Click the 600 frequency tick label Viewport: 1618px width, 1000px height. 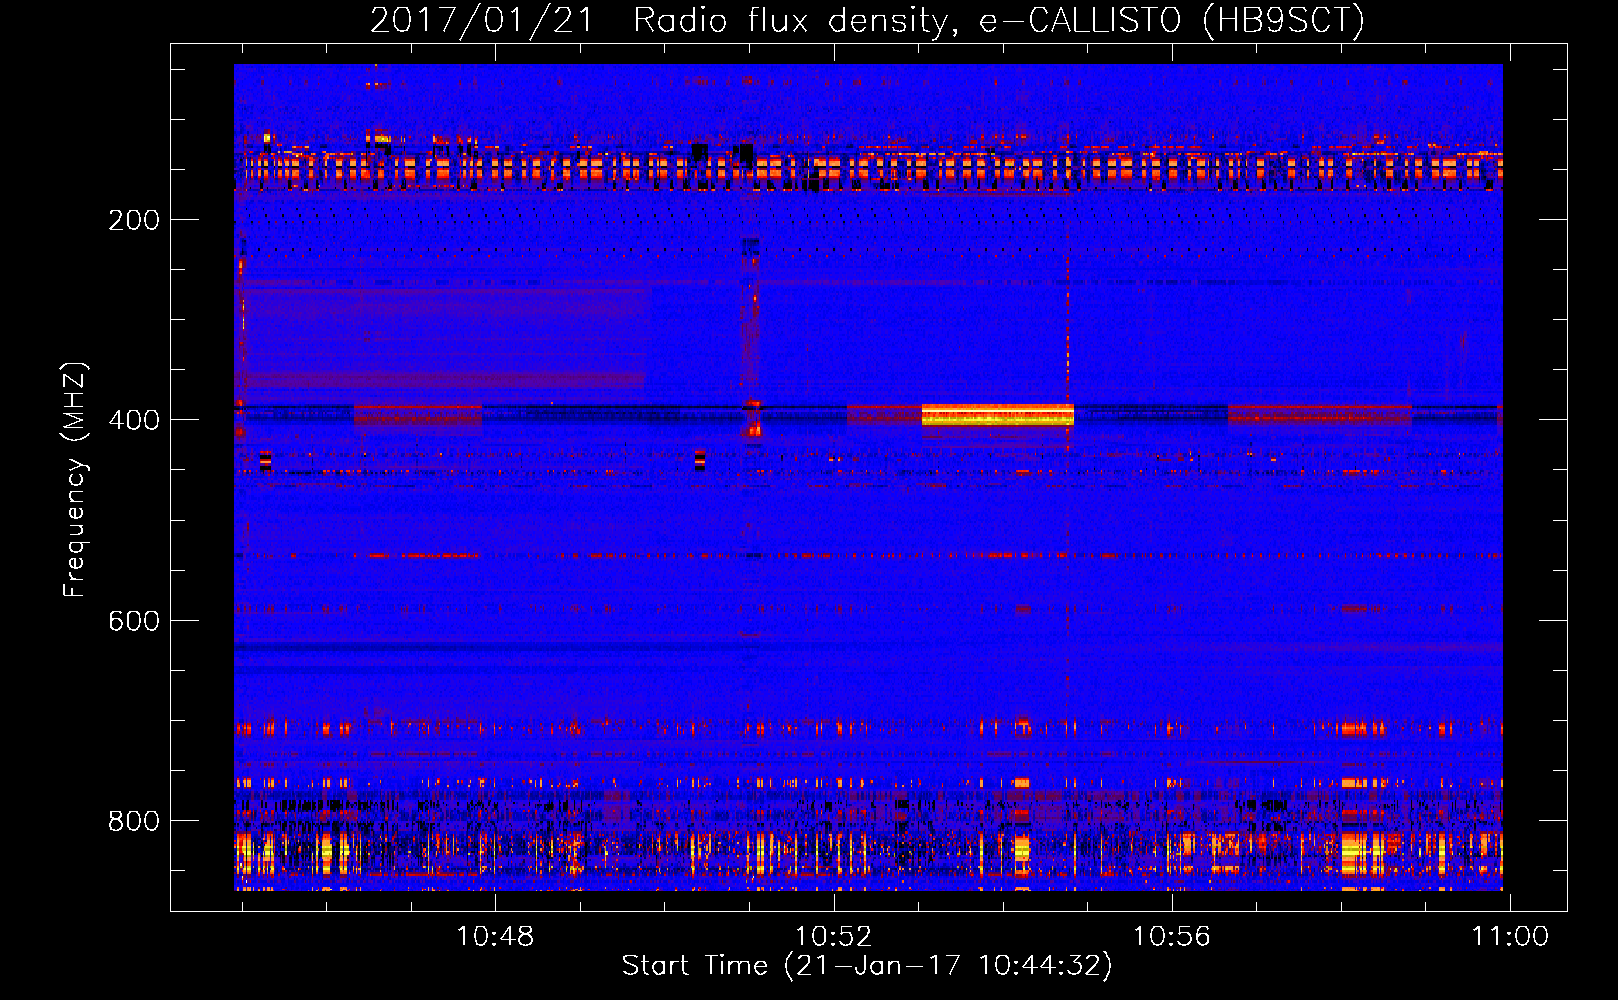pos(134,621)
